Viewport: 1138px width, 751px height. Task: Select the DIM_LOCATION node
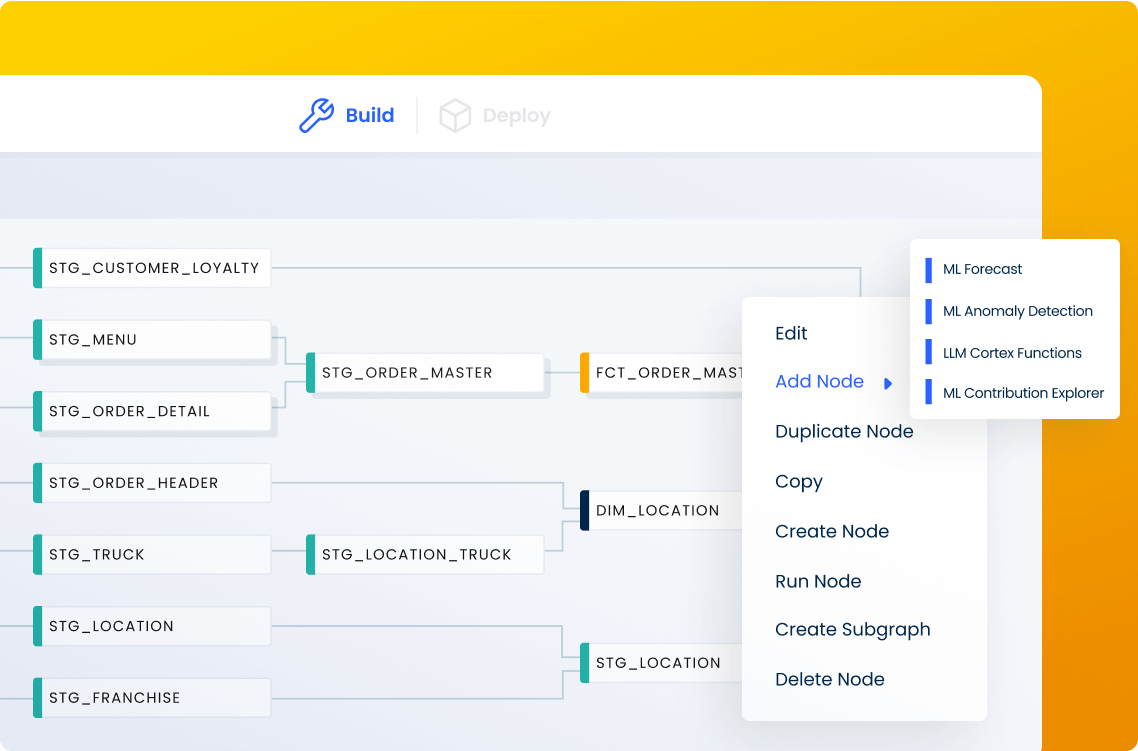tap(661, 511)
